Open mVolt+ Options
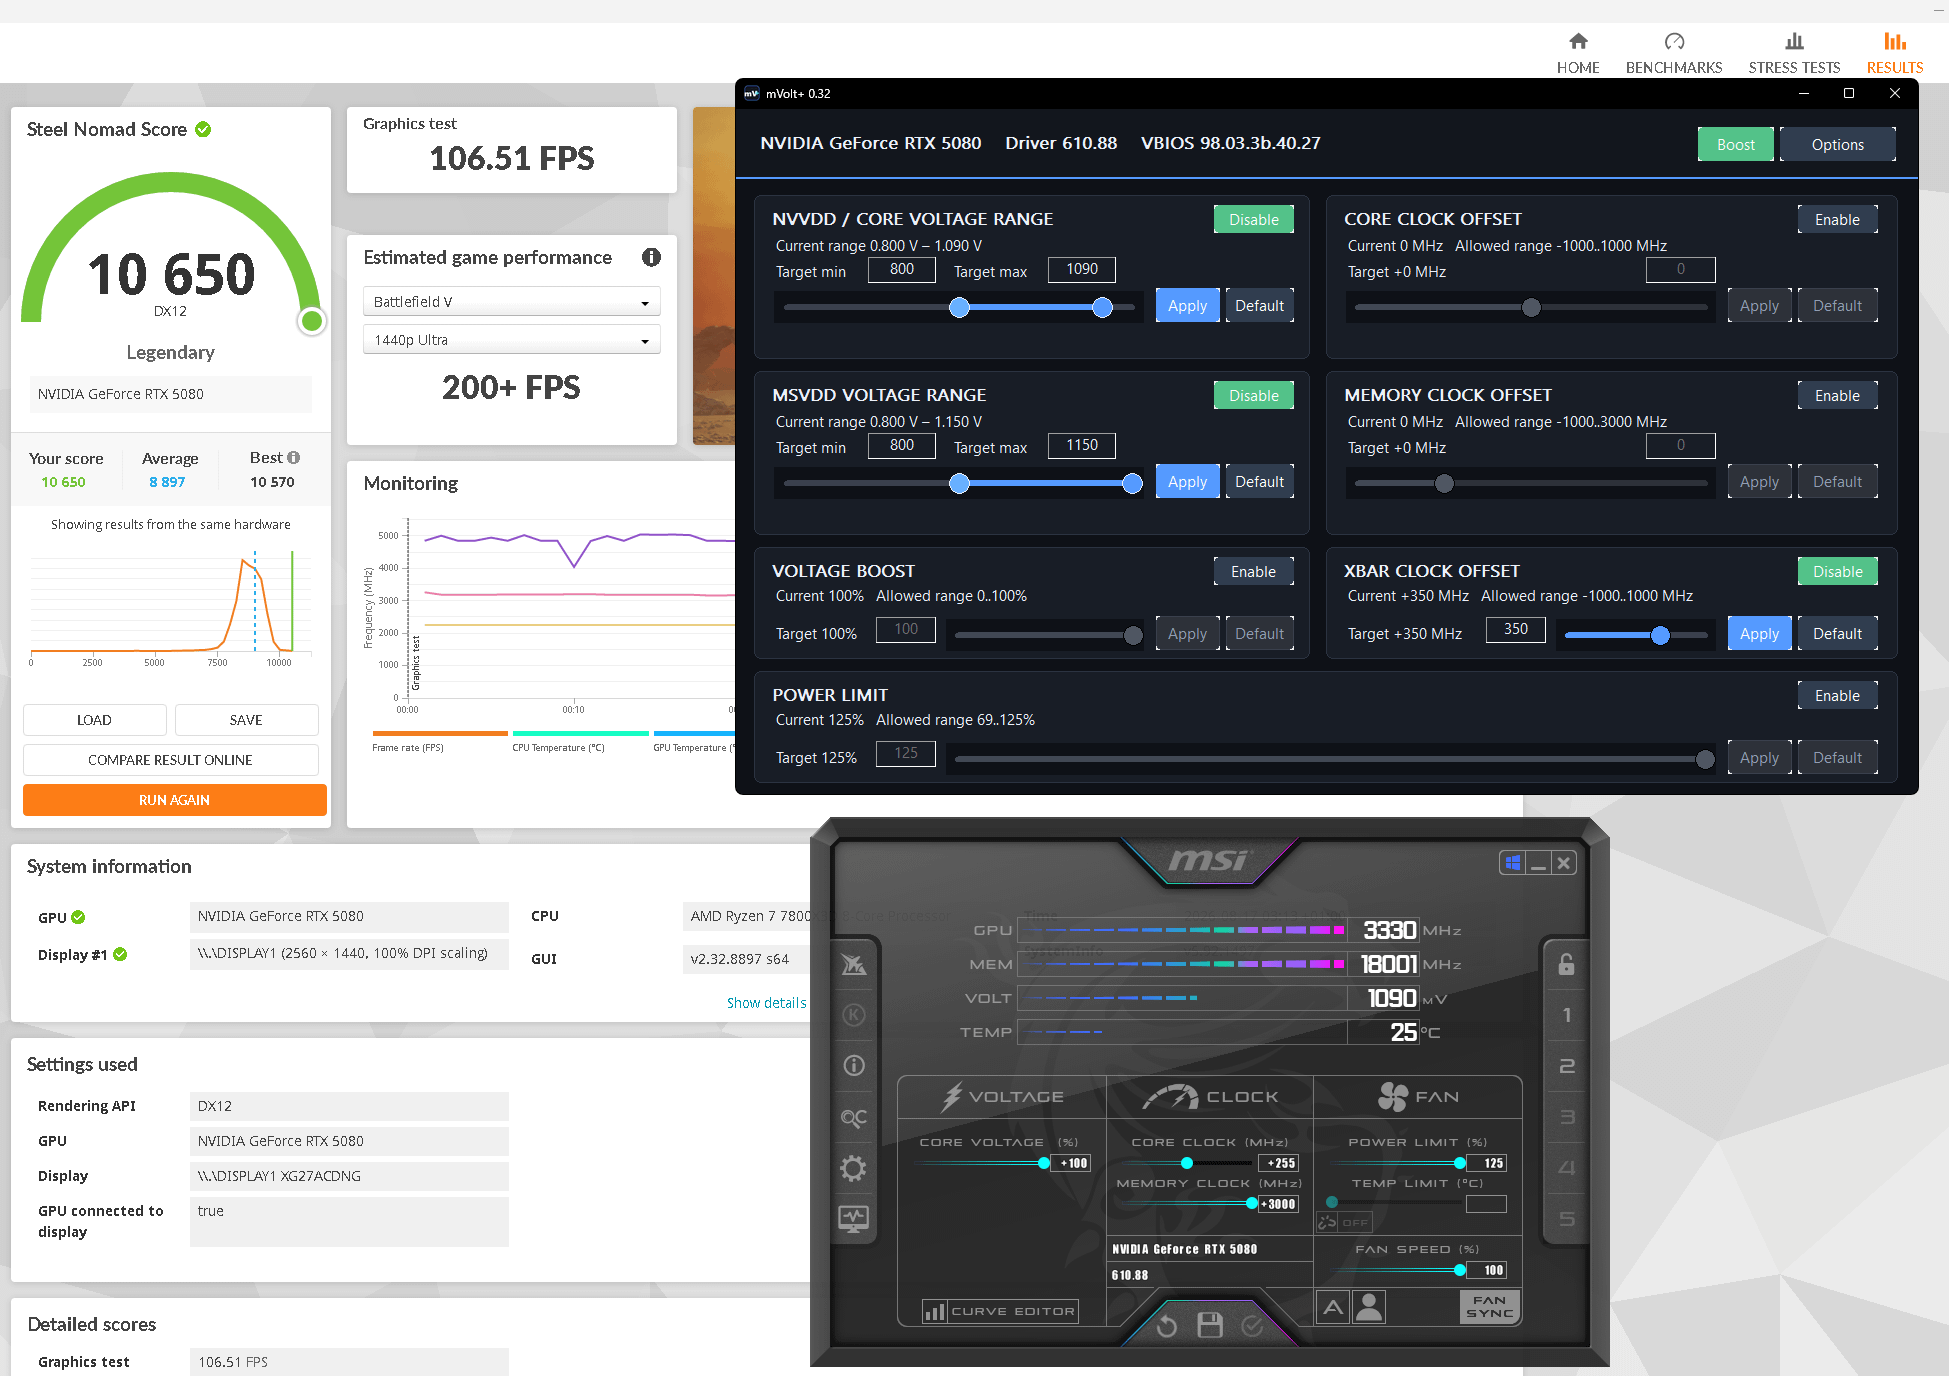The image size is (1949, 1376). pos(1837,144)
